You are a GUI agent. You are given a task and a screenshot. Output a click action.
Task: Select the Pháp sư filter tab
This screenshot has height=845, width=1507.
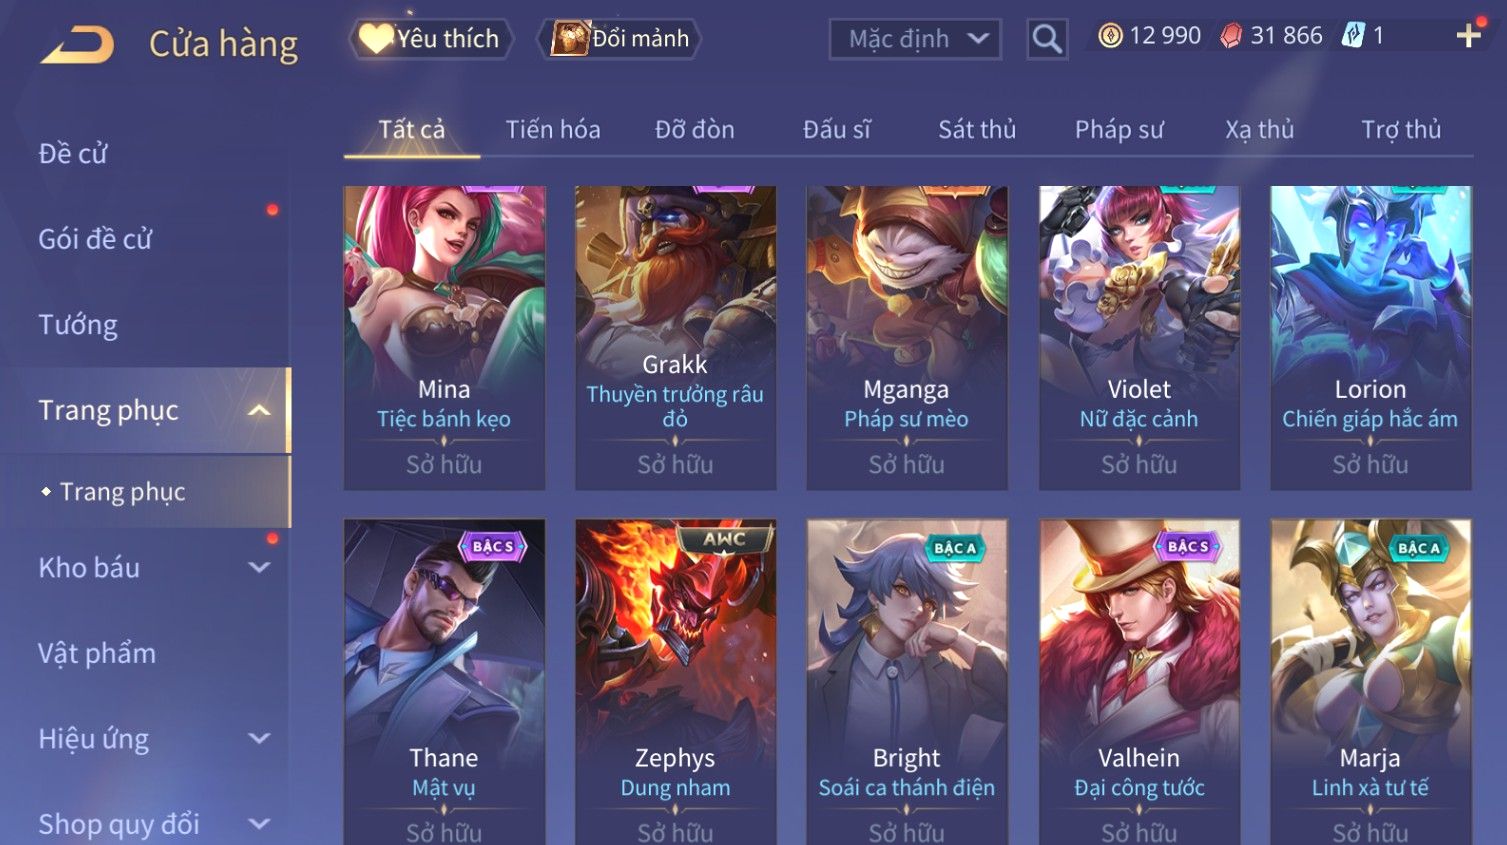1119,130
